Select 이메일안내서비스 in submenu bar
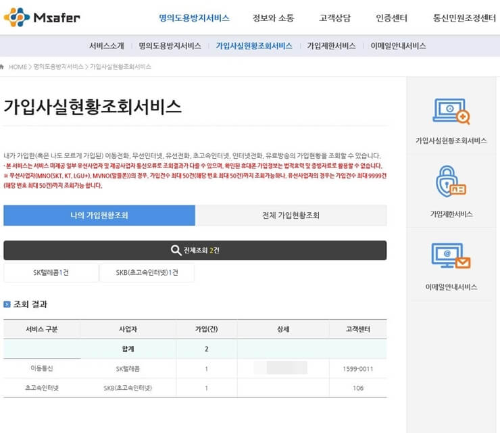The height and width of the screenshot is (433, 500). 398,46
